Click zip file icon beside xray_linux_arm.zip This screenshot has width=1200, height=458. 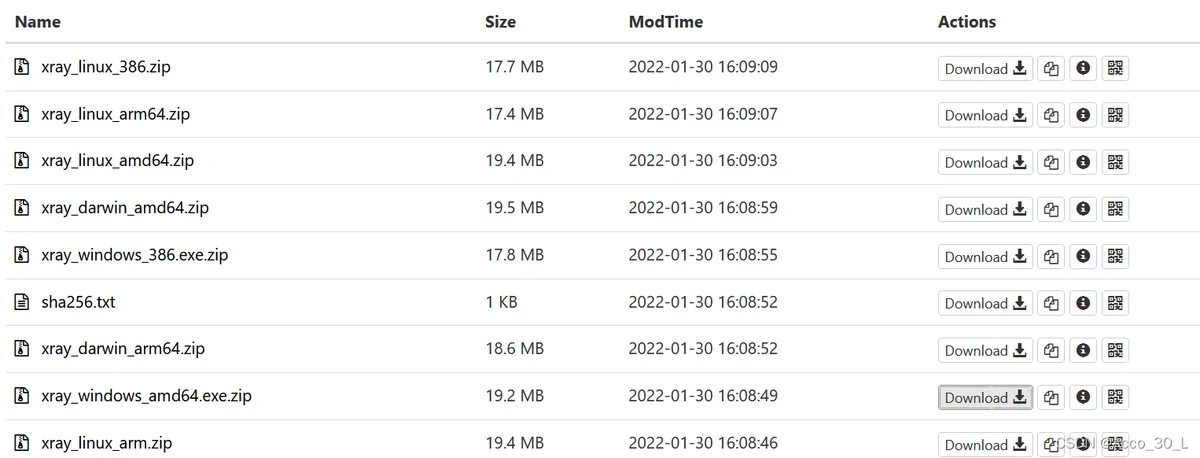pyautogui.click(x=22, y=442)
